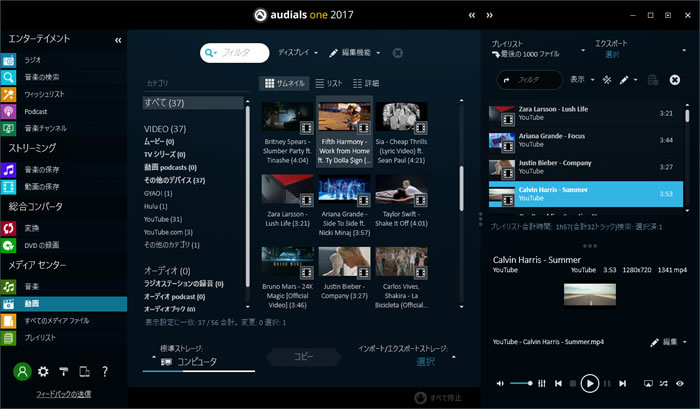Click the send feedback (フィードバックの送信) link

click(x=63, y=394)
